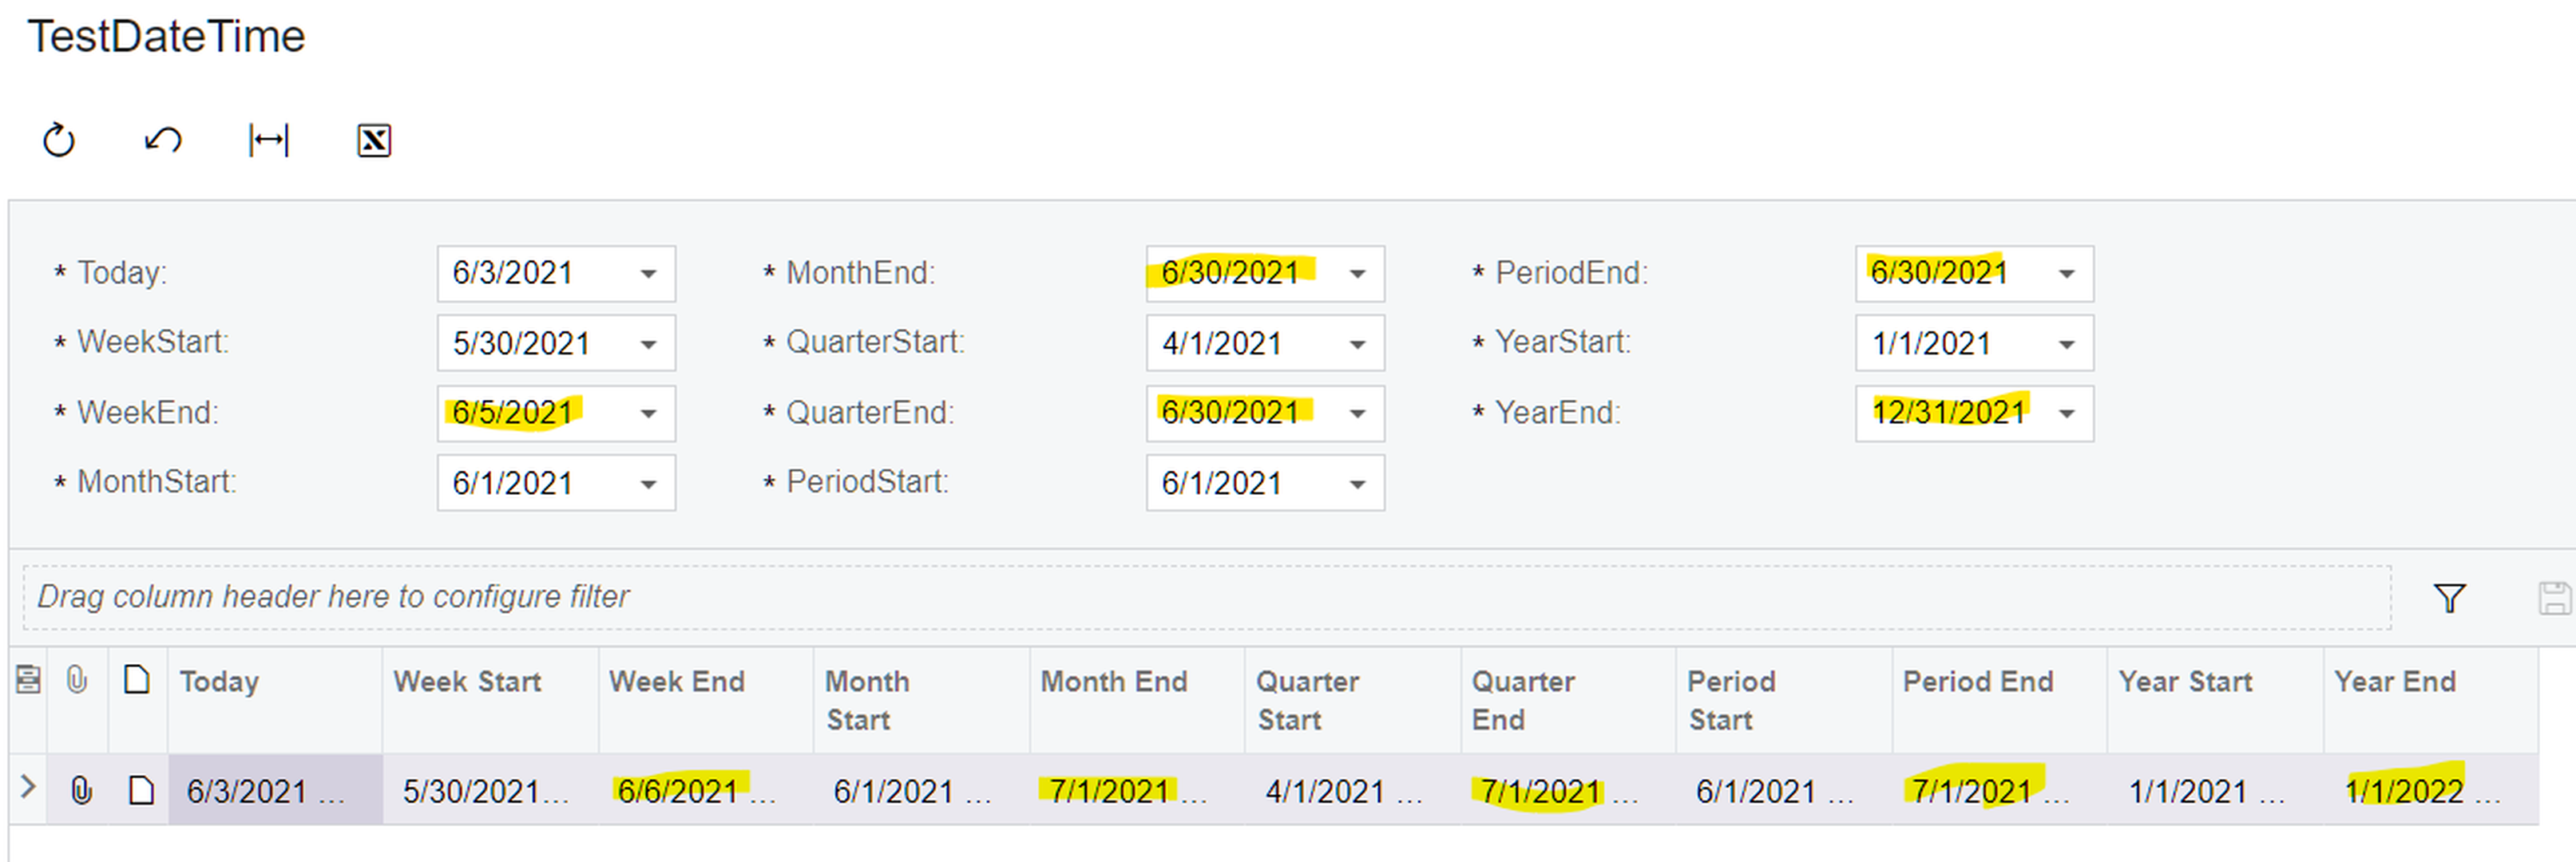Open the YearEnd date dropdown
The height and width of the screenshot is (862, 2576).
[2066, 414]
